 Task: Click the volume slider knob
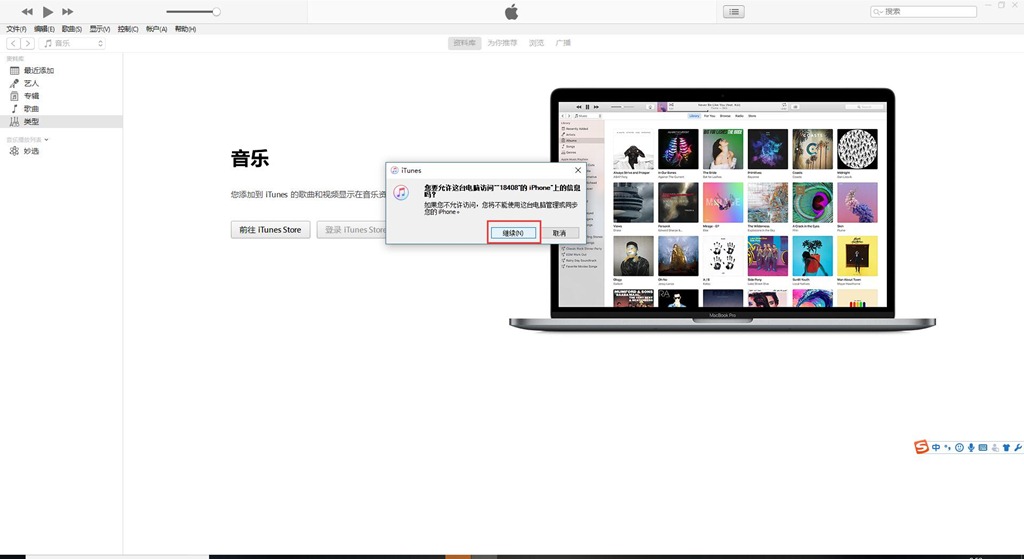[216, 12]
